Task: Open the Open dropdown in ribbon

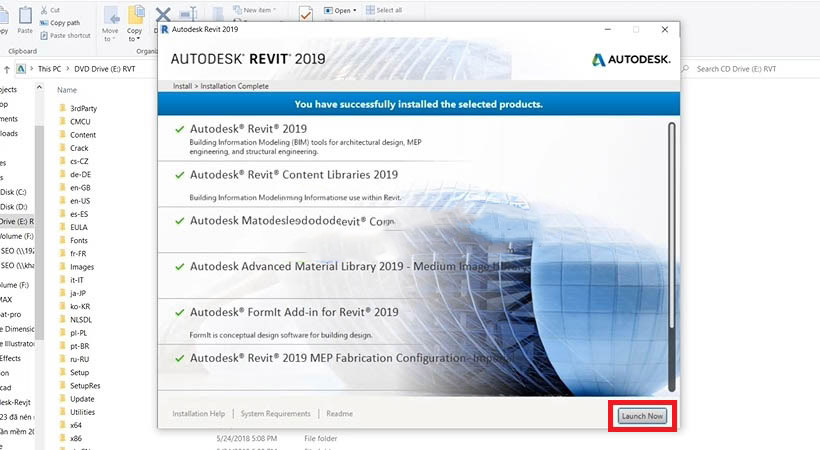Action: click(x=340, y=10)
